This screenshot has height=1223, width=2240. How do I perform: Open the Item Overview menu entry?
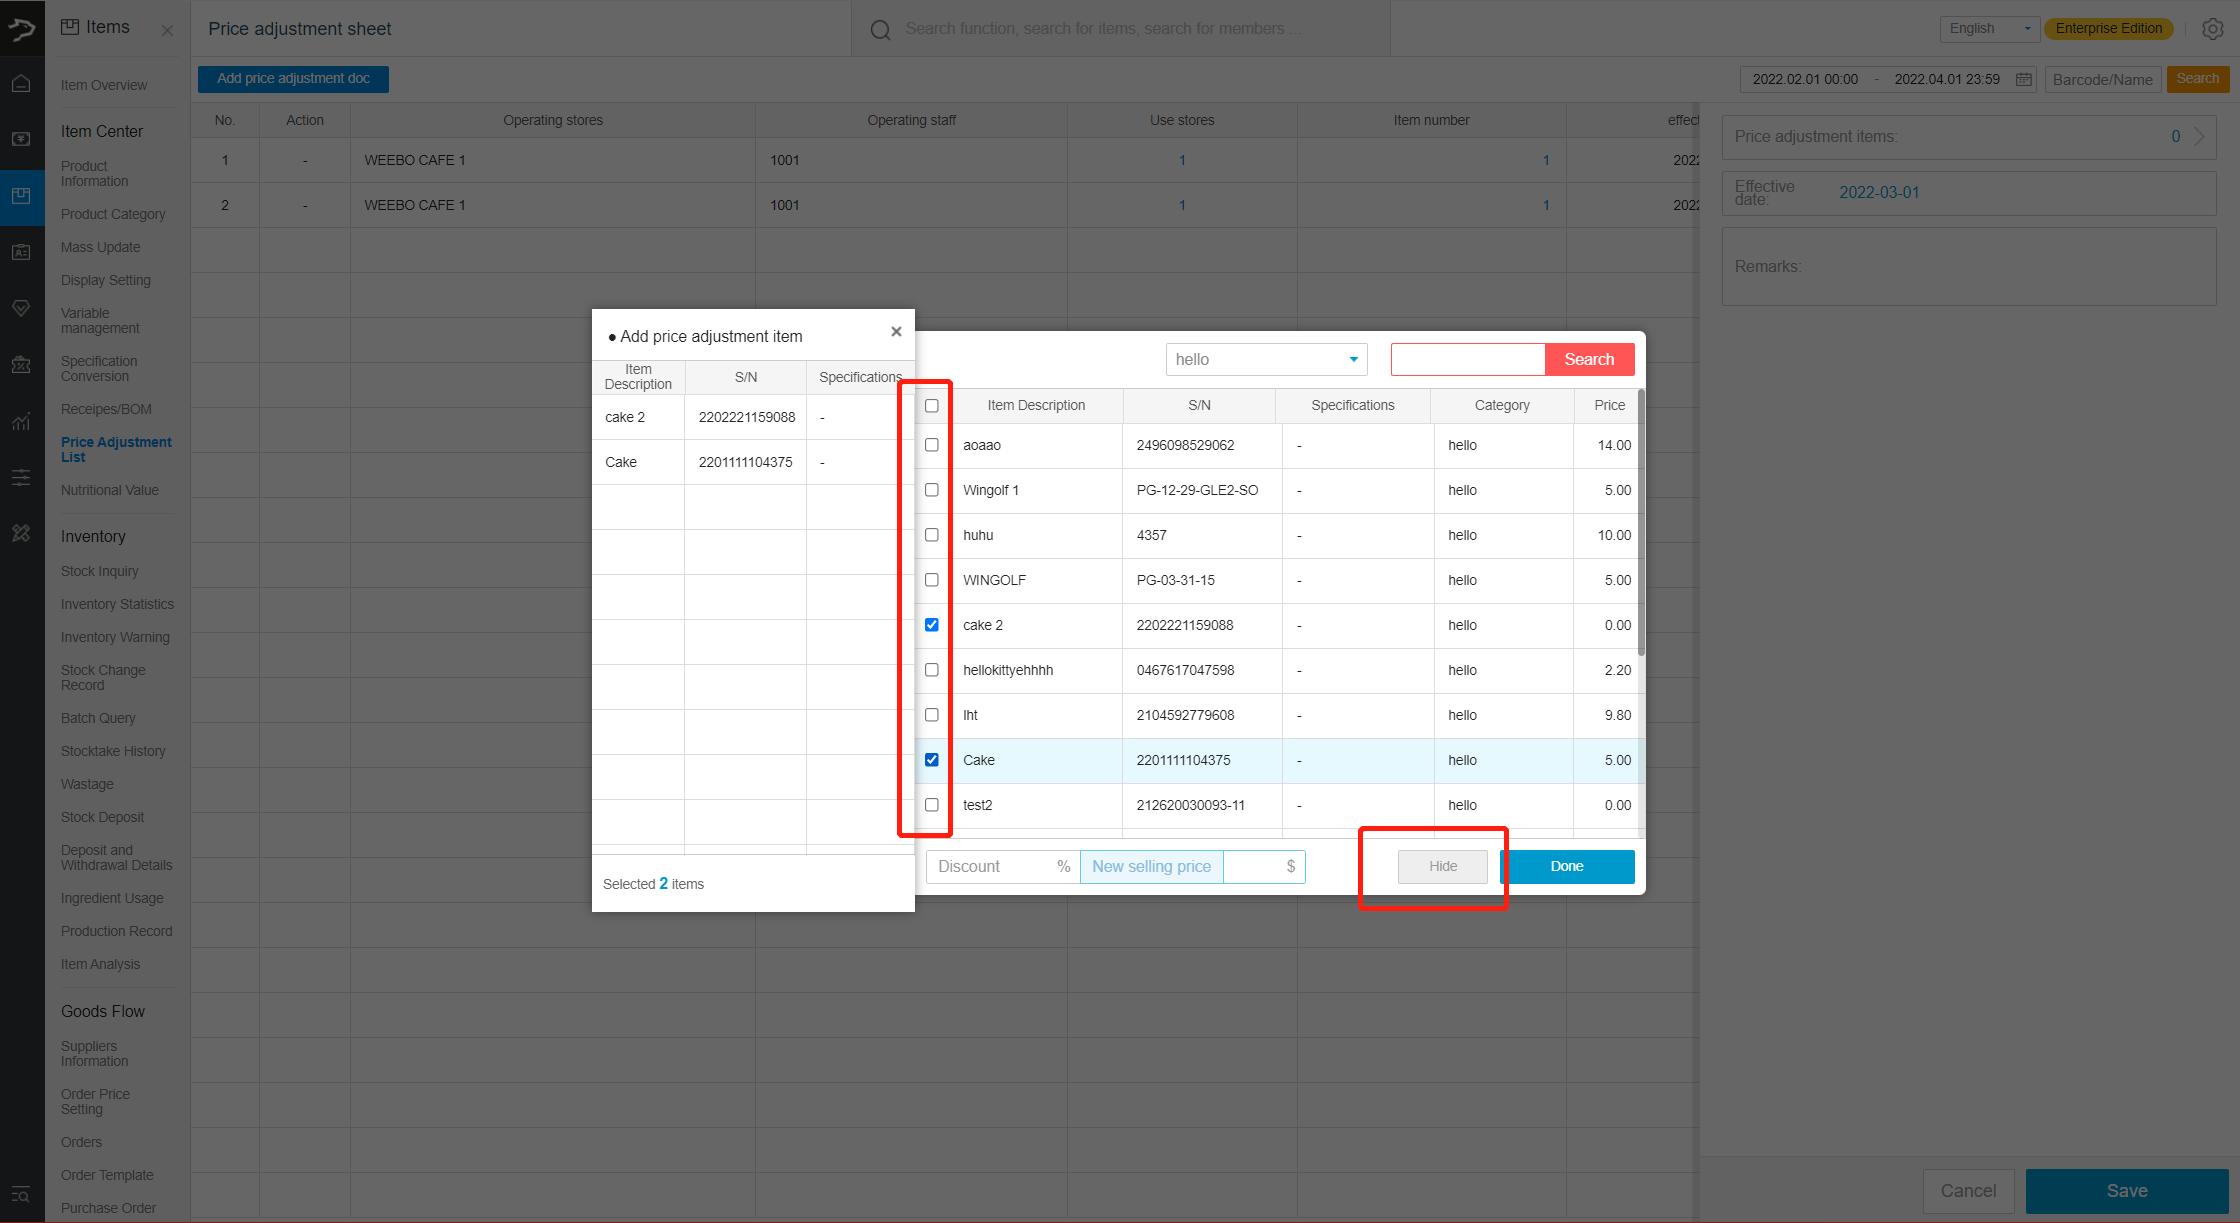coord(103,85)
